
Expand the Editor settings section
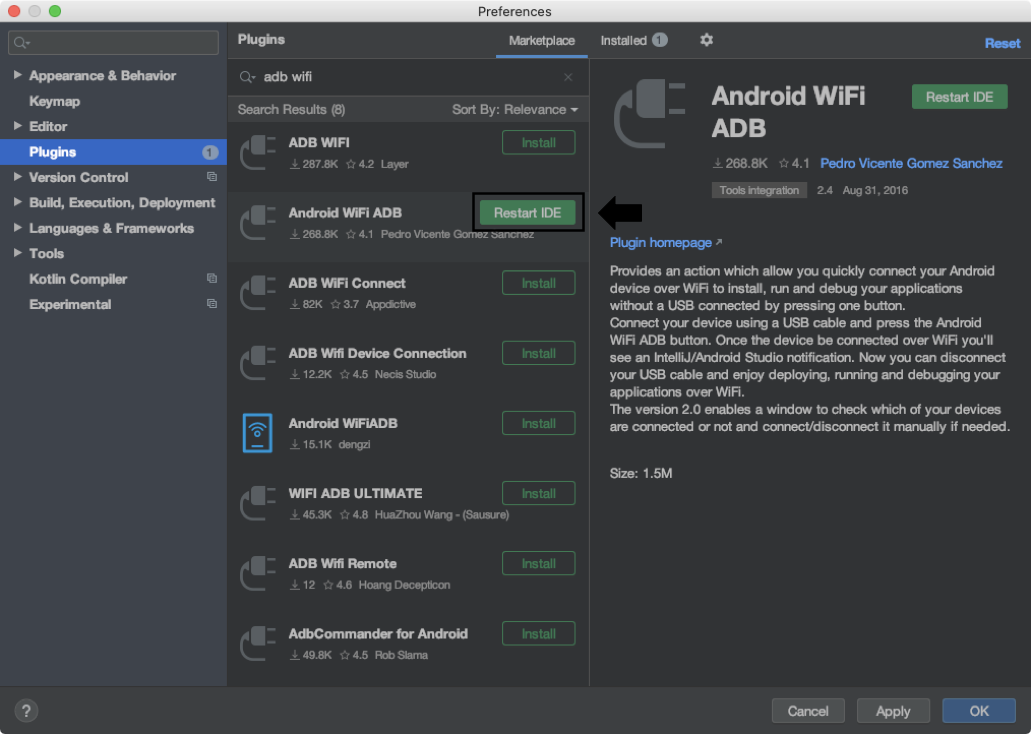tap(18, 126)
